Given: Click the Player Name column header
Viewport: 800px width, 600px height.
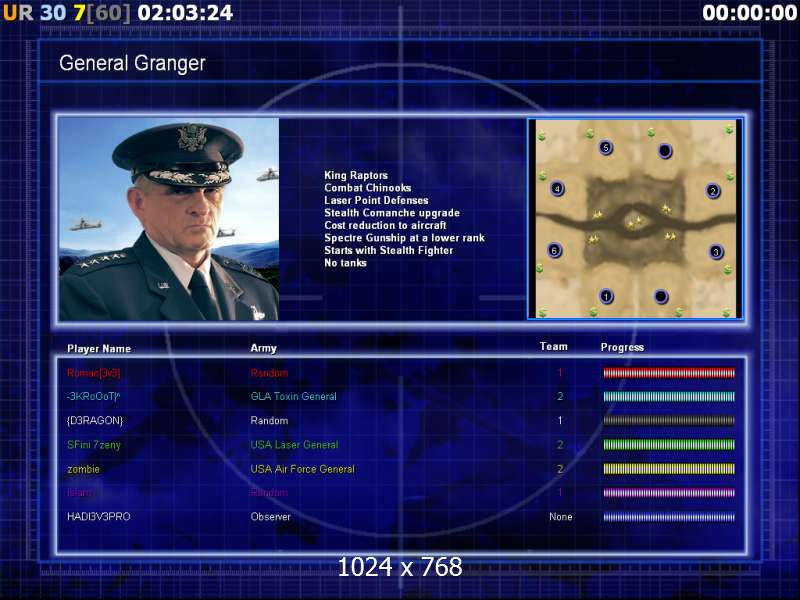Looking at the screenshot, I should click(99, 348).
